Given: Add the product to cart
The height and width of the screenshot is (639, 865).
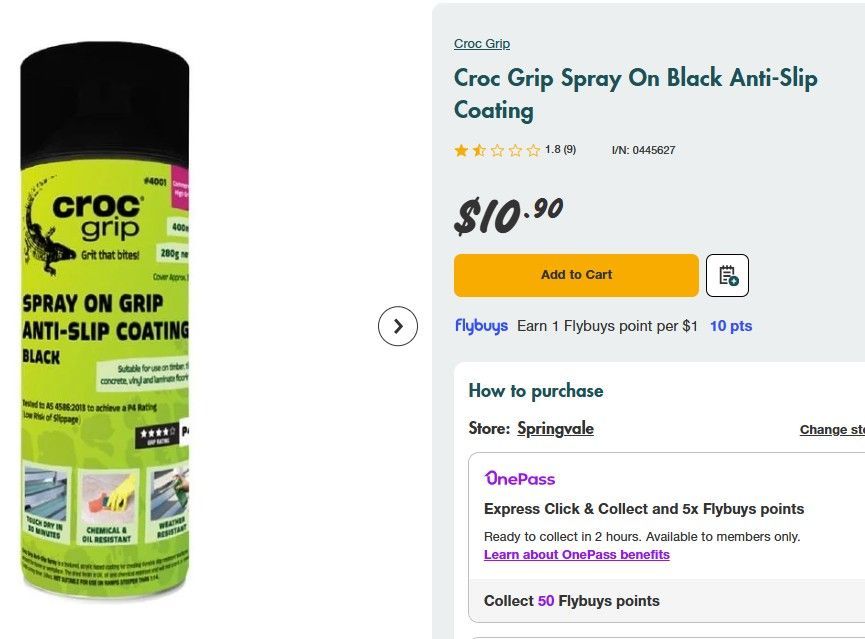Looking at the screenshot, I should (x=576, y=275).
